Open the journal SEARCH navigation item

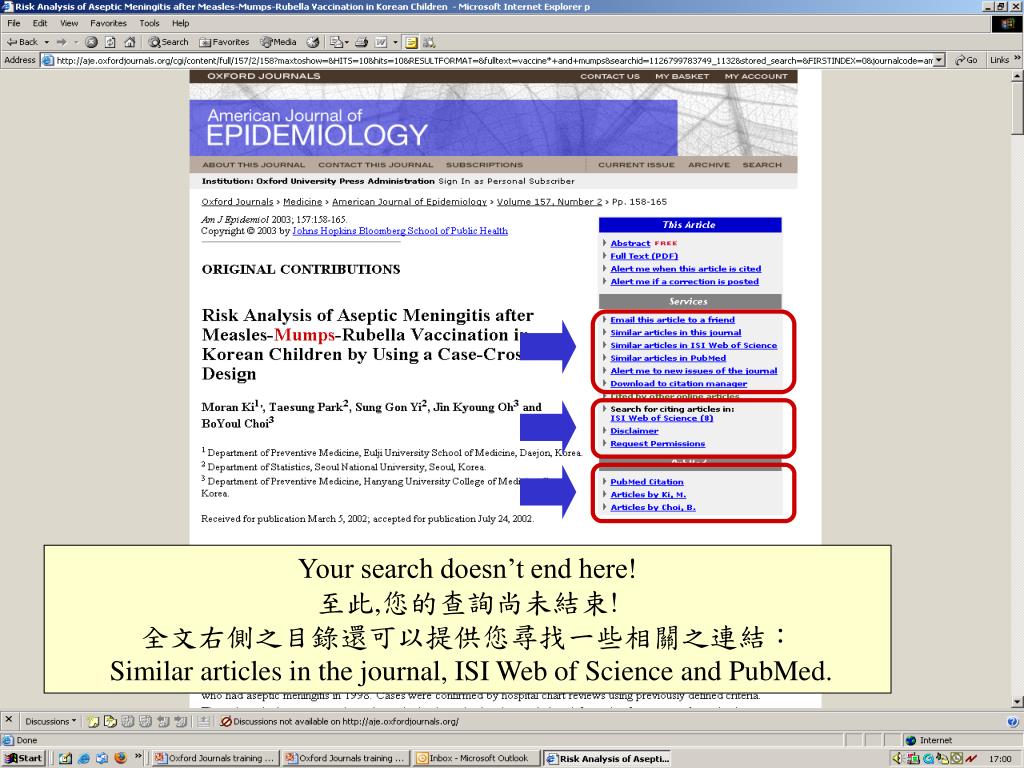(x=761, y=165)
